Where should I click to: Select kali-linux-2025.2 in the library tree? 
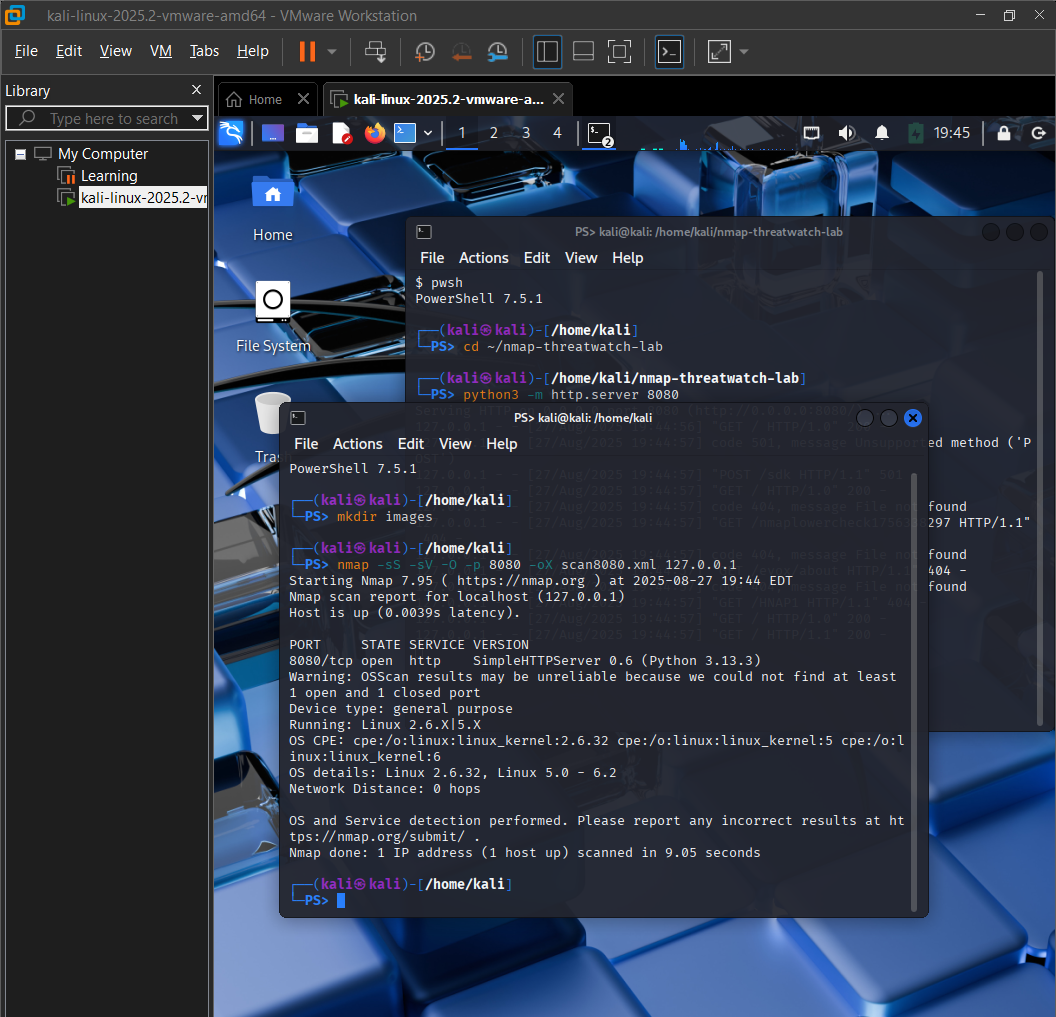(x=143, y=198)
